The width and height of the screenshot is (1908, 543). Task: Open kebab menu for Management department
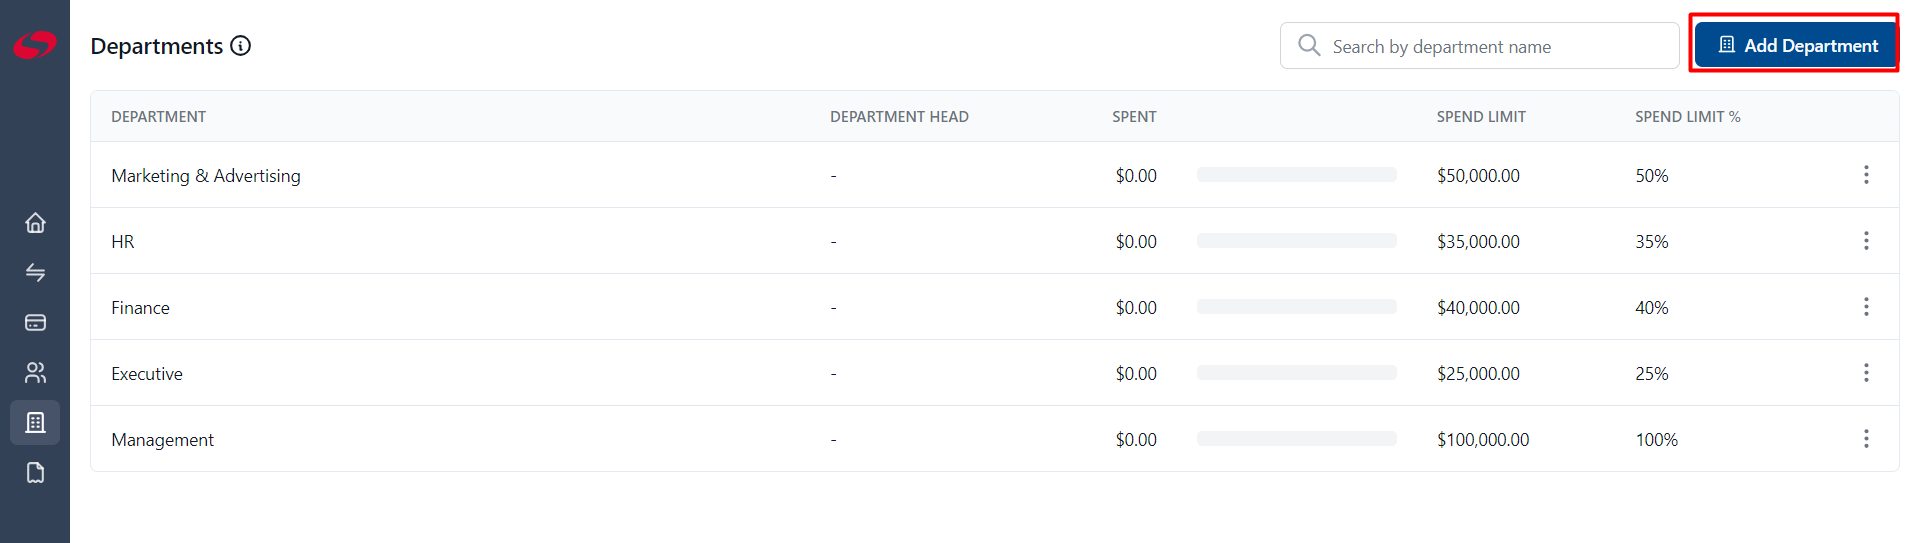coord(1865,439)
